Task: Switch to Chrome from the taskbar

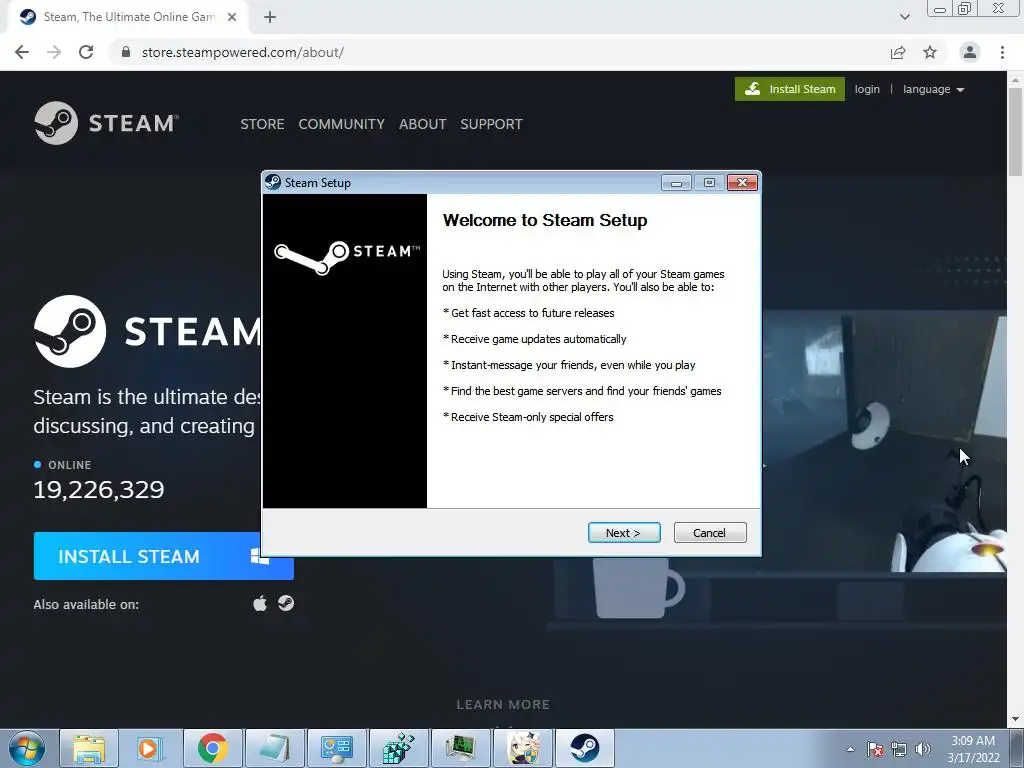Action: pos(213,748)
